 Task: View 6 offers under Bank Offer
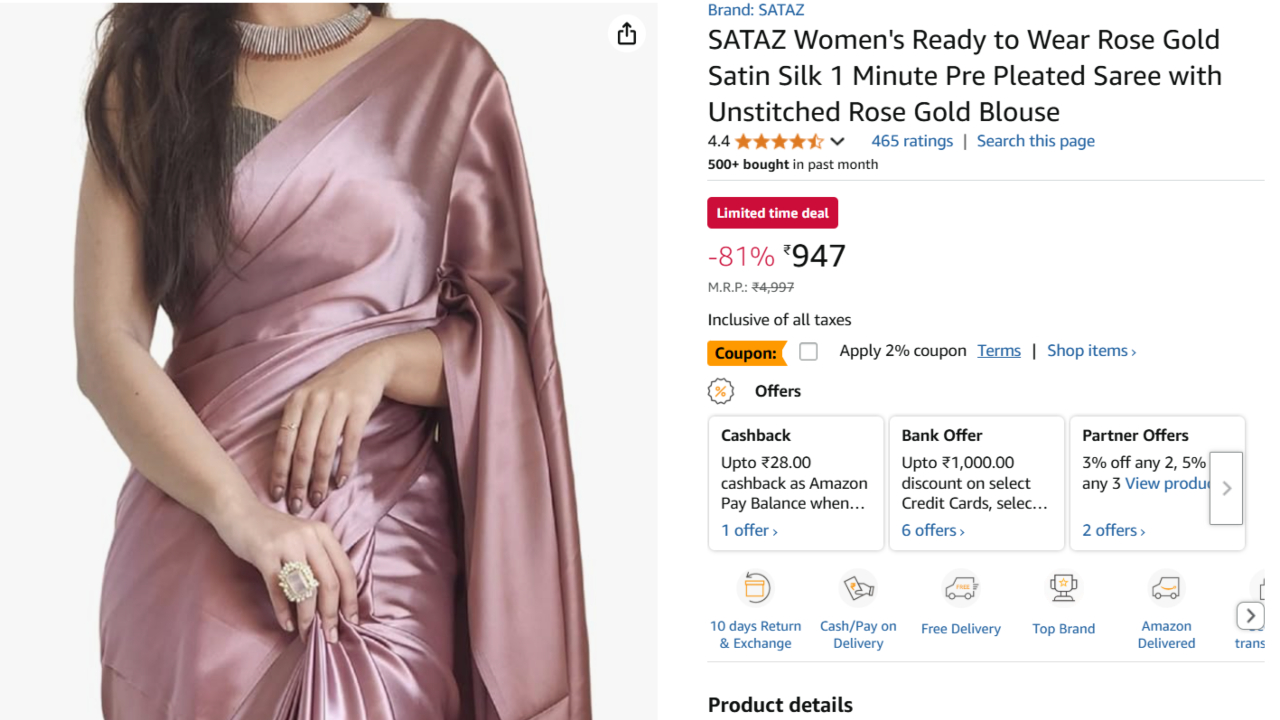click(932, 530)
